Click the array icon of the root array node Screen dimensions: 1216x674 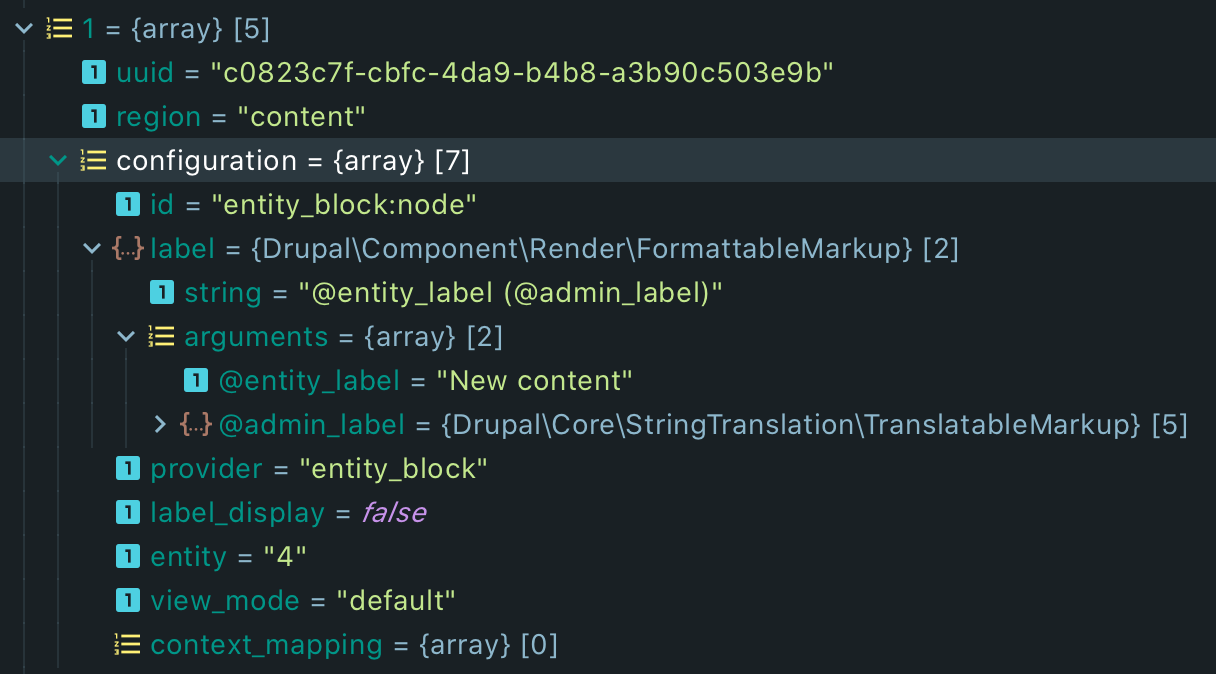[x=59, y=28]
